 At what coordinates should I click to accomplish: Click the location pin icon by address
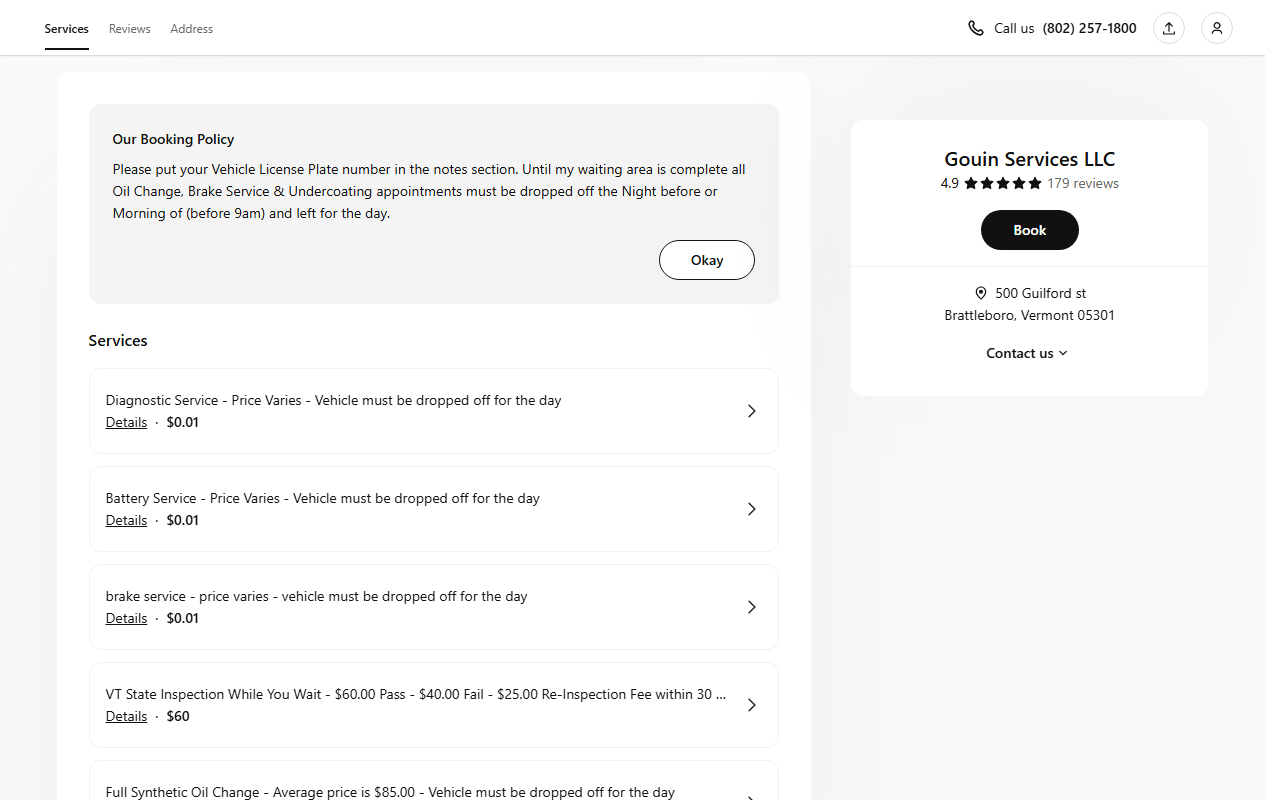[x=981, y=293]
